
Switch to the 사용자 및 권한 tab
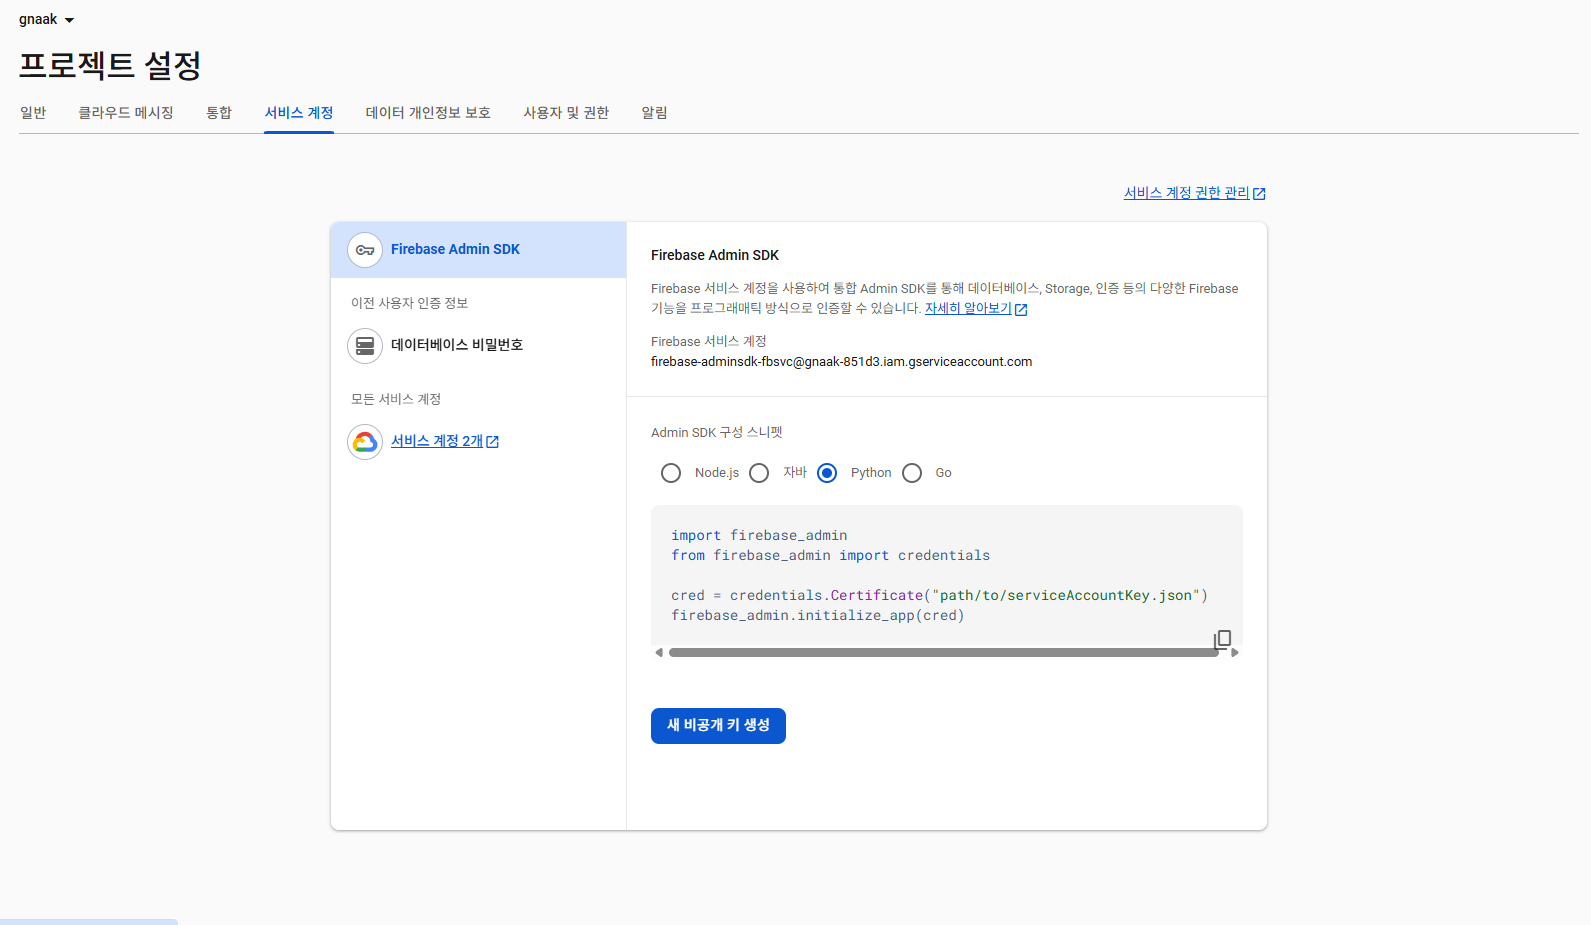click(x=566, y=113)
